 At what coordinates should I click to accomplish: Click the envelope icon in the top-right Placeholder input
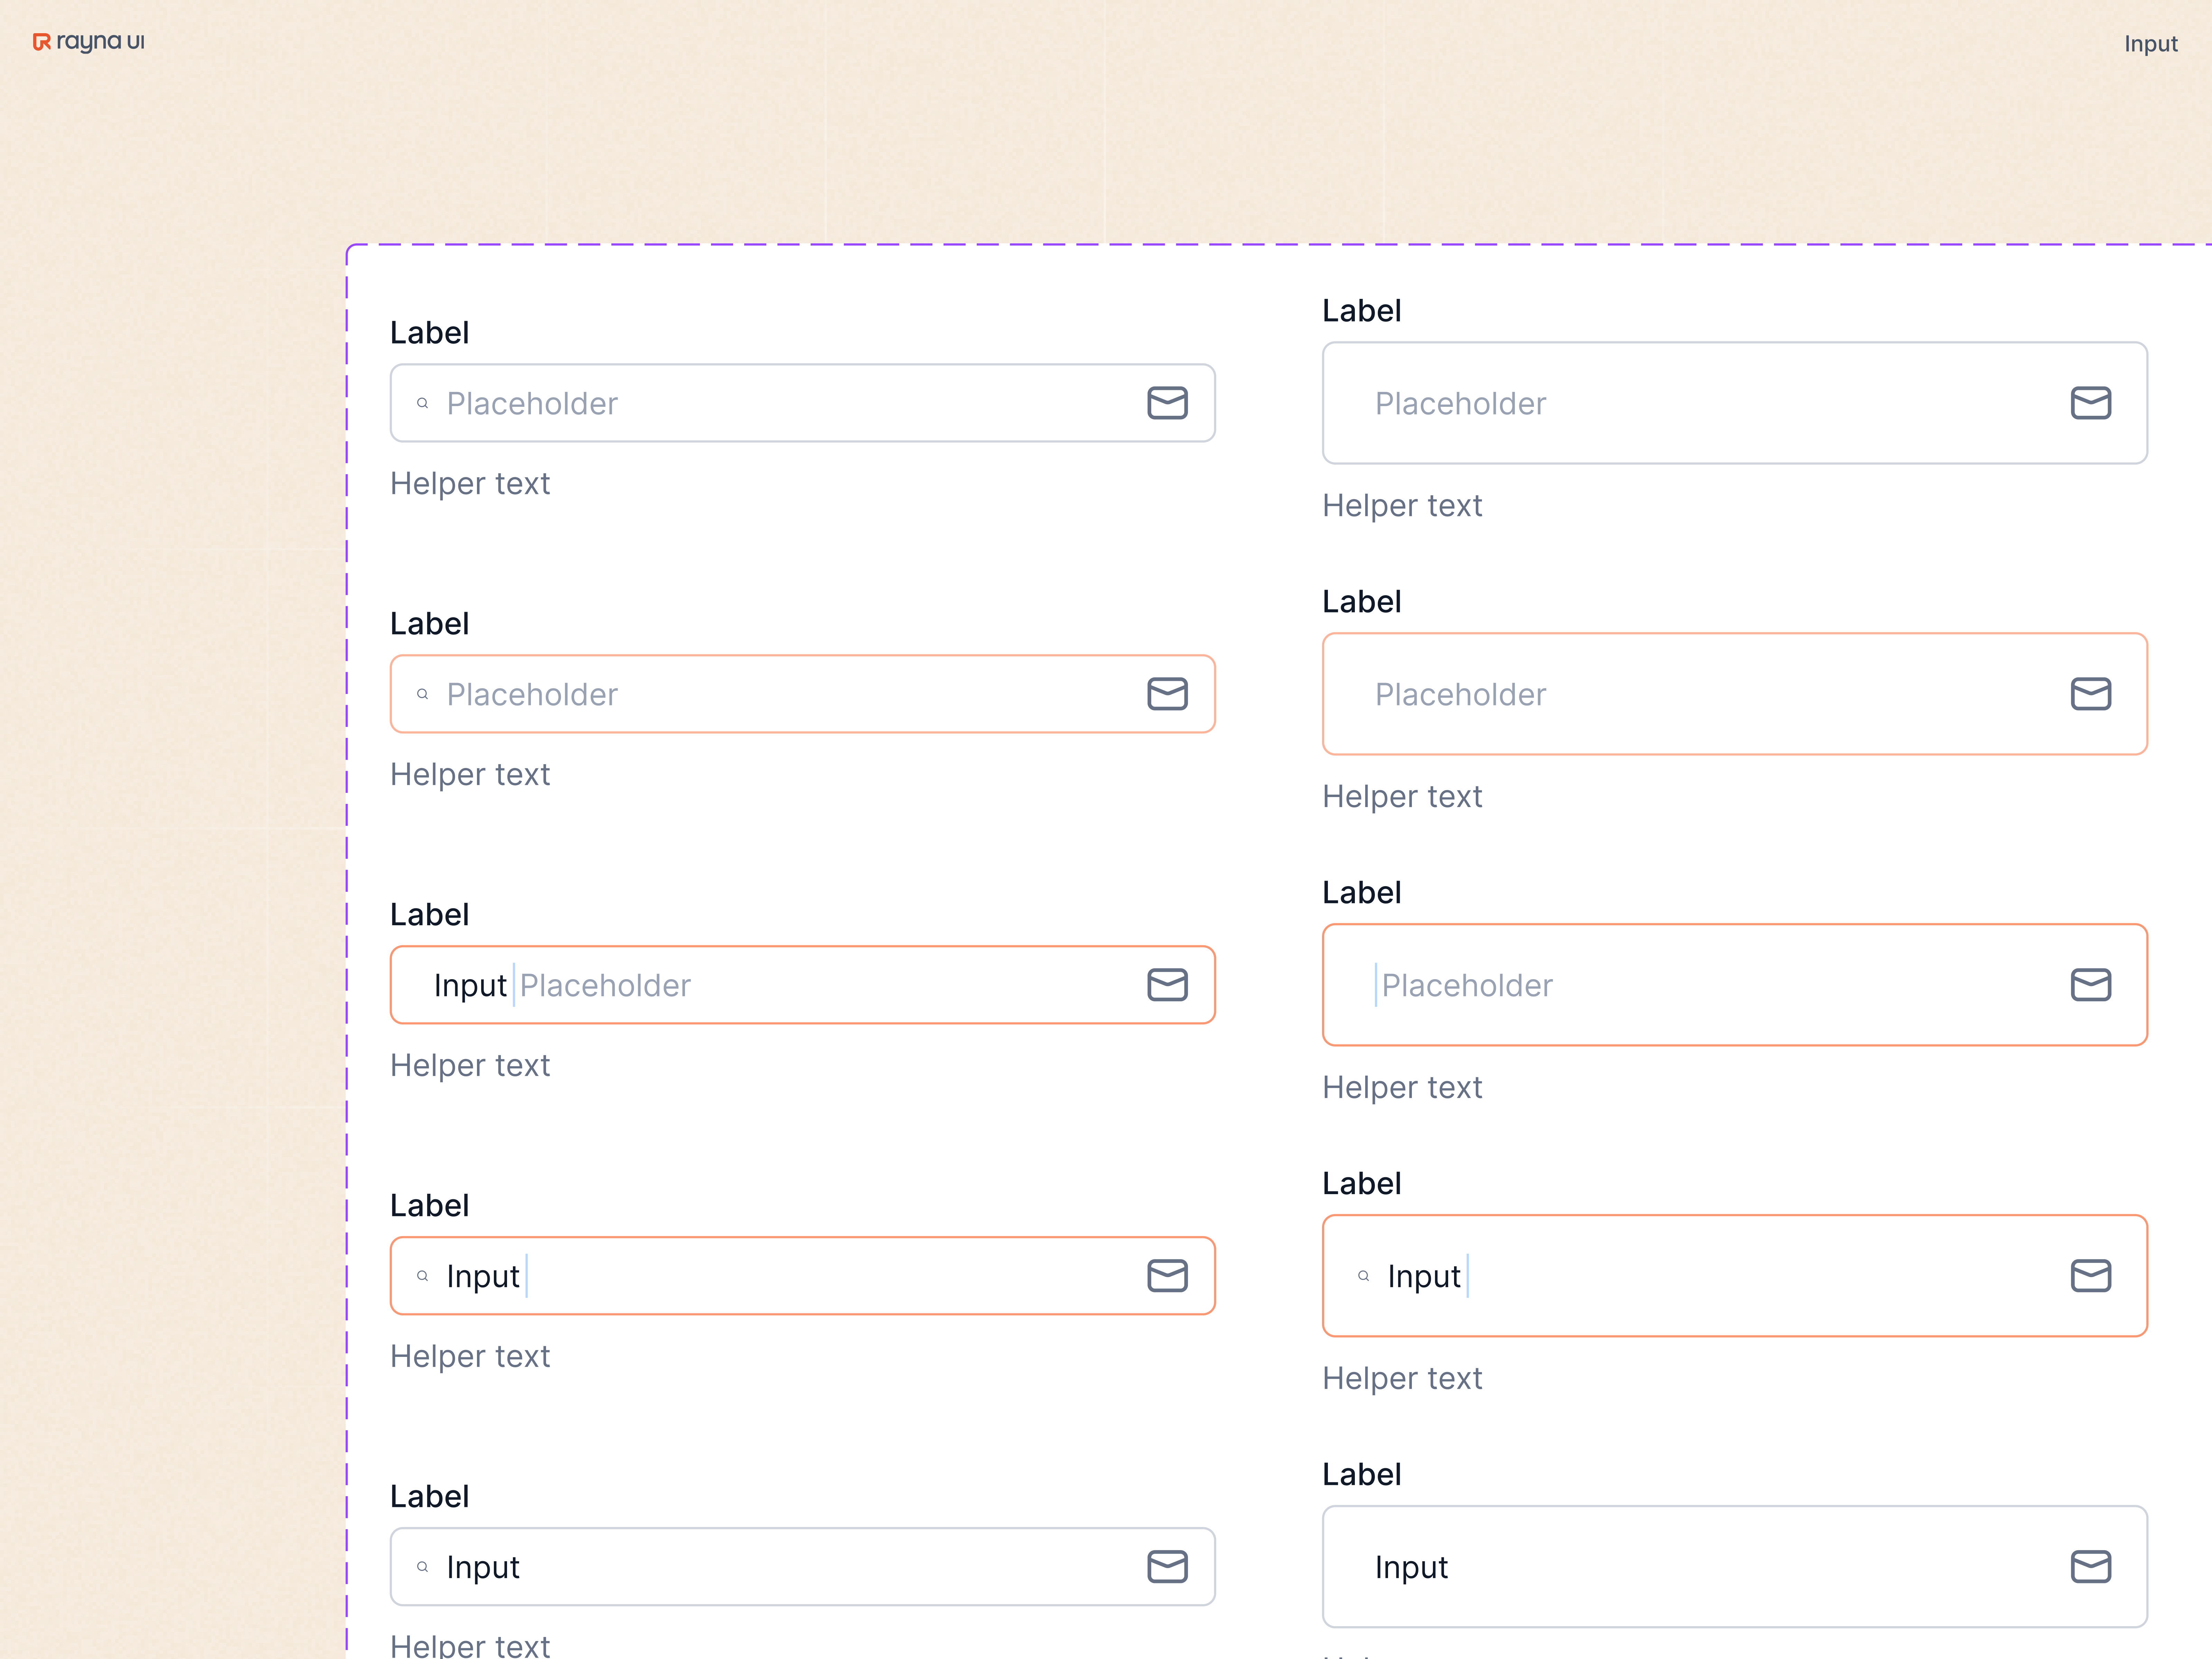[2090, 403]
